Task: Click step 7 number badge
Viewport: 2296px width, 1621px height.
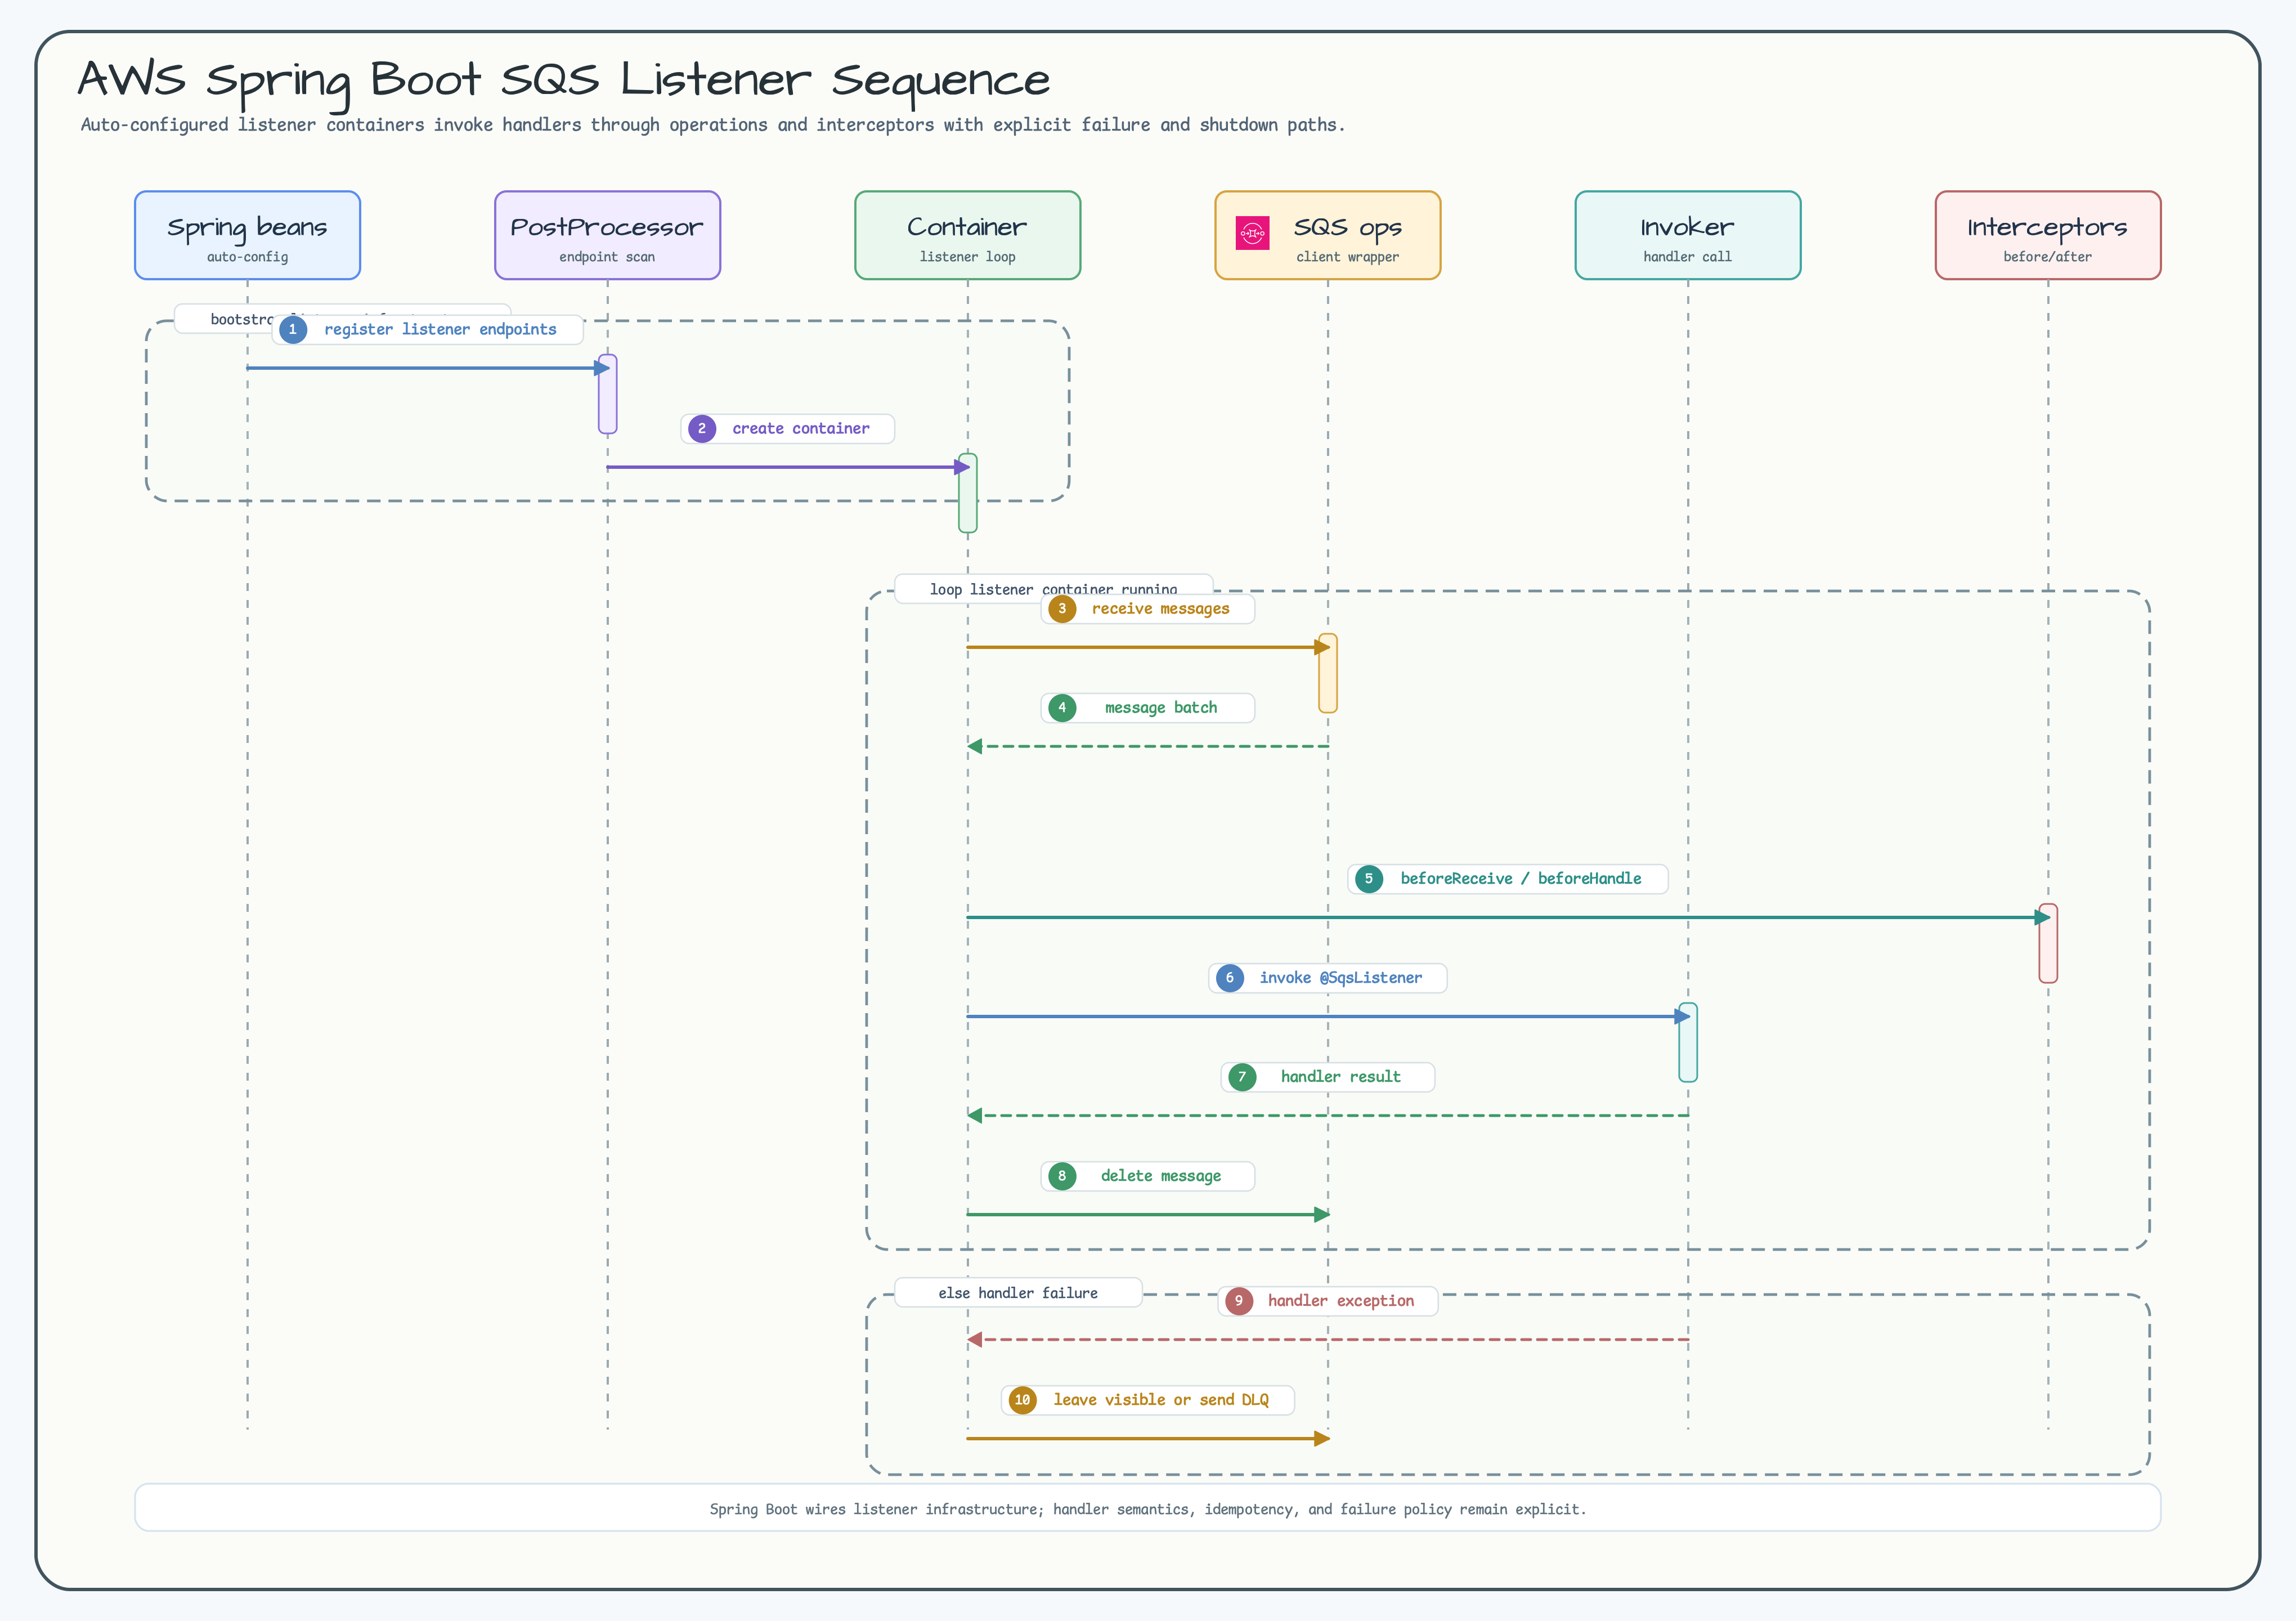Action: 1242,1076
